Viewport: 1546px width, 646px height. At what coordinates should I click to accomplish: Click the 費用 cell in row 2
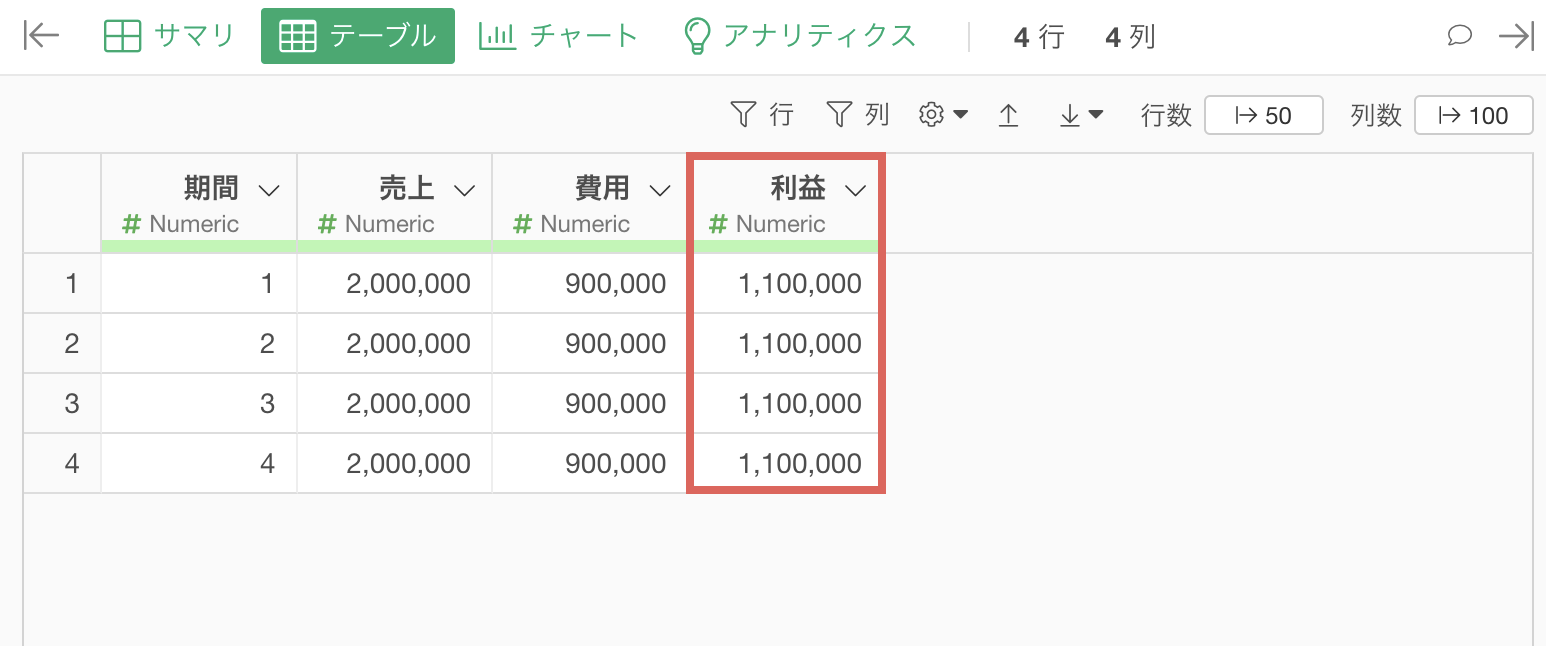click(x=590, y=344)
